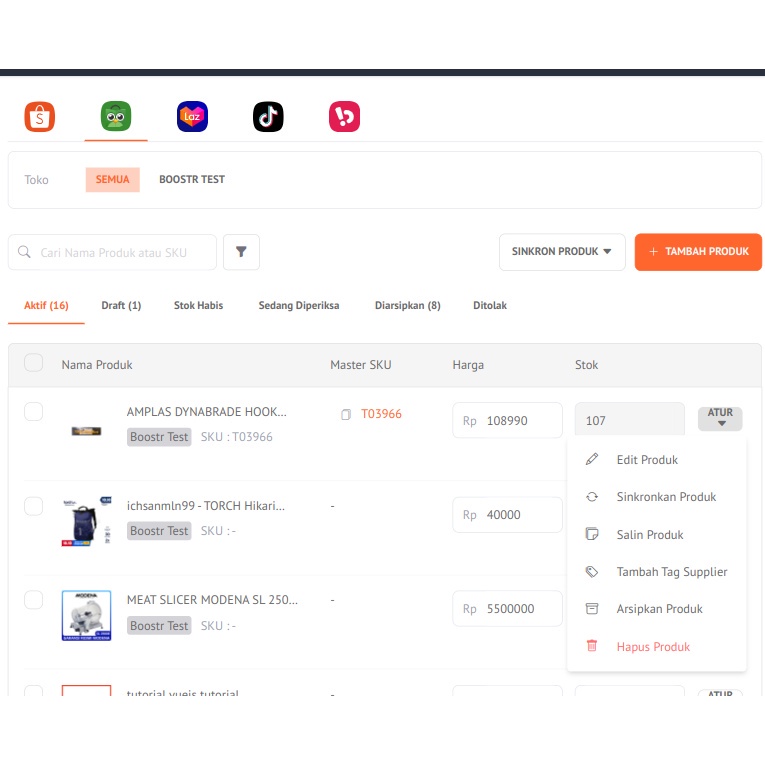Select the MEAT SLICER MODENA checkbox
765x765 pixels.
(34, 600)
